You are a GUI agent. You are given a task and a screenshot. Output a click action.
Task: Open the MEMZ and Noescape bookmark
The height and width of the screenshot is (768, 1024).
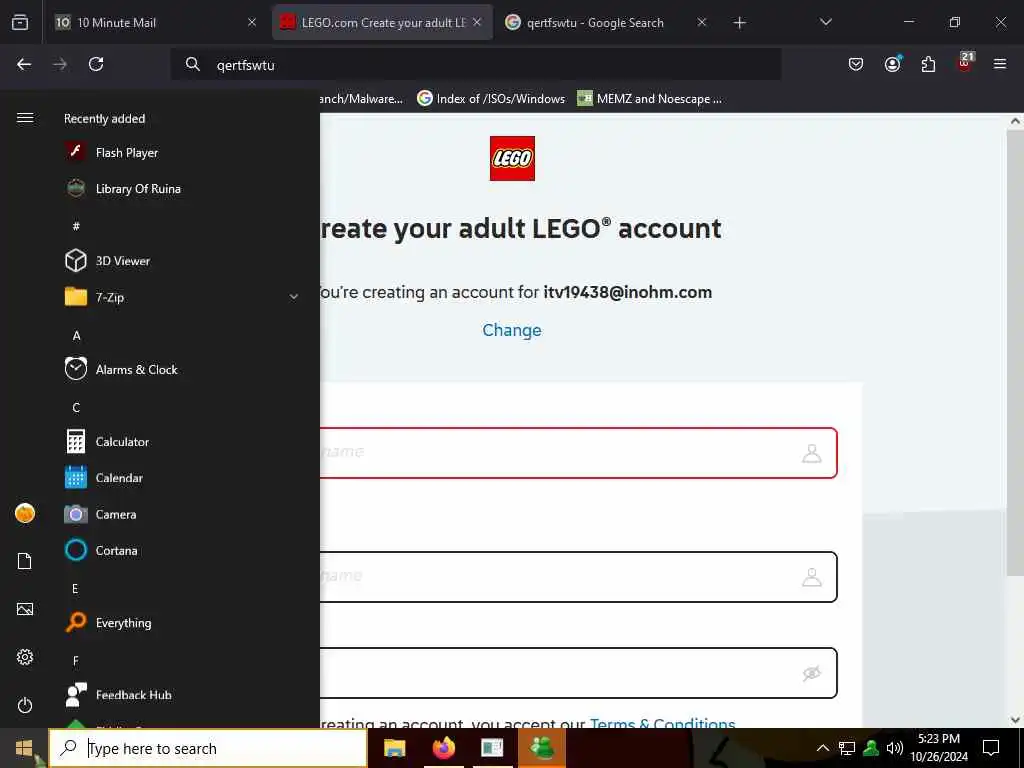pyautogui.click(x=650, y=99)
